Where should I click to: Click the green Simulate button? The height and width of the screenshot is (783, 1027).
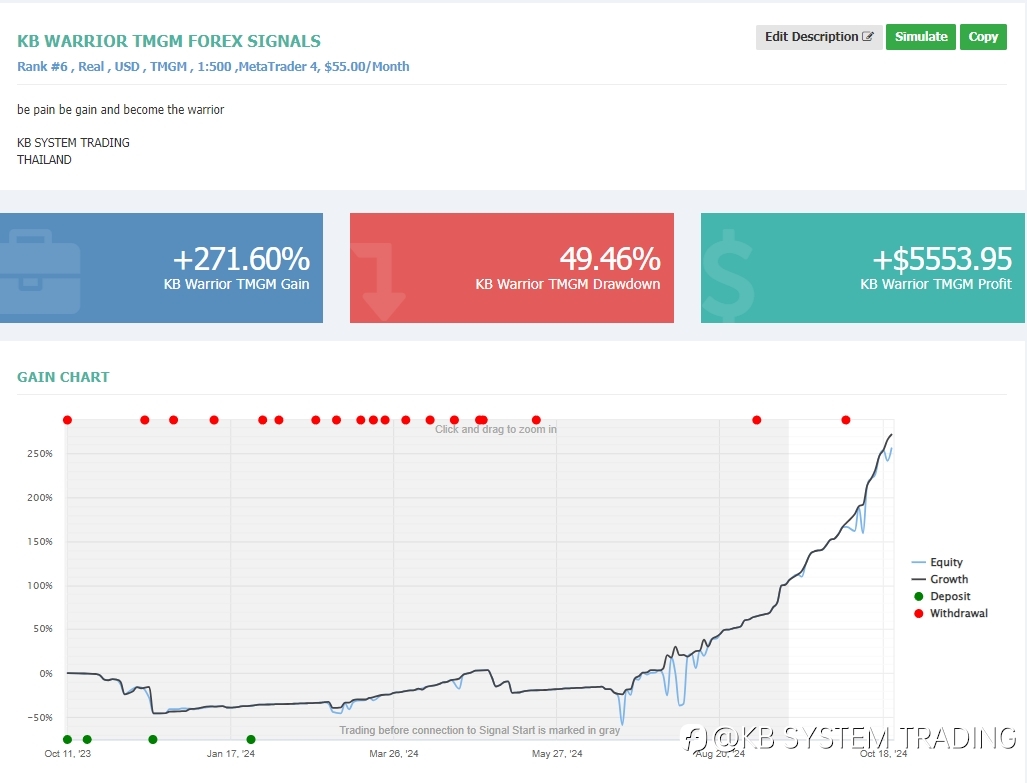[921, 37]
